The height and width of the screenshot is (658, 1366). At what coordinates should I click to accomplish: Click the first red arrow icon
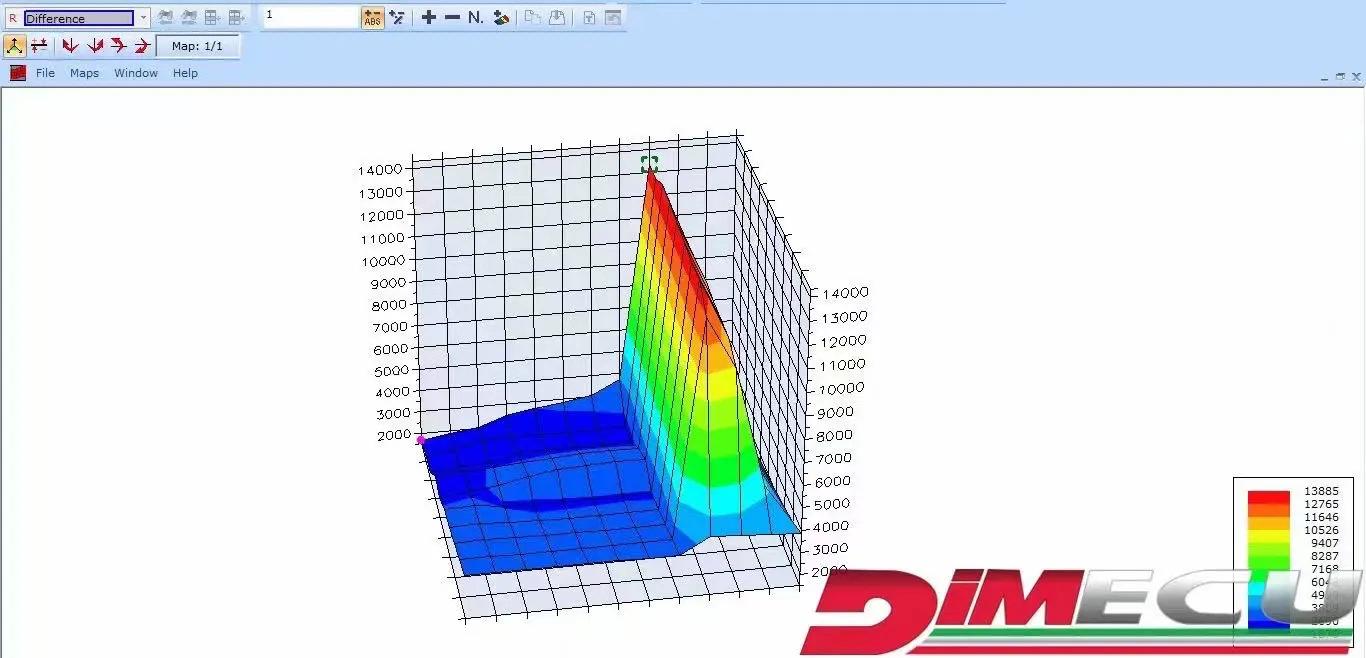[x=70, y=46]
